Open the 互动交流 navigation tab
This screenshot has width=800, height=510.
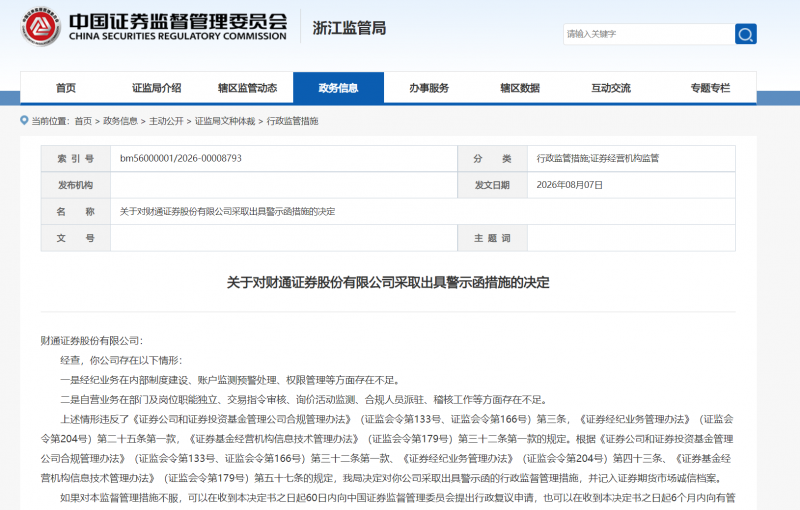click(x=611, y=88)
